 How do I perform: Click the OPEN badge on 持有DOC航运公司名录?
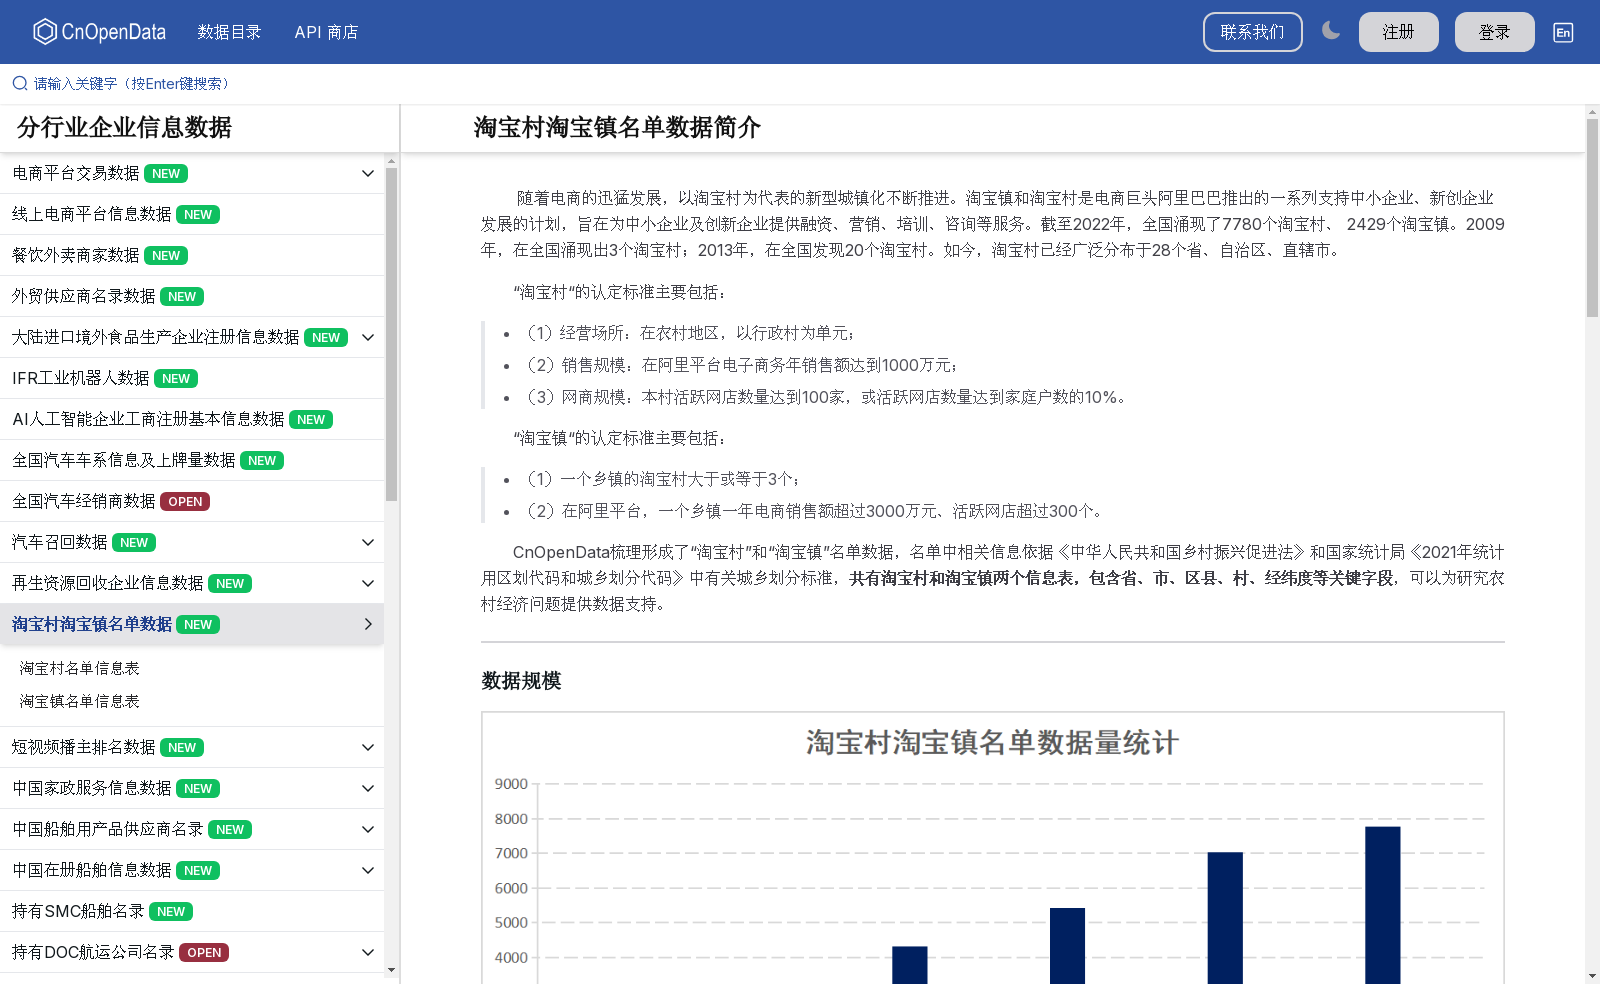point(204,953)
